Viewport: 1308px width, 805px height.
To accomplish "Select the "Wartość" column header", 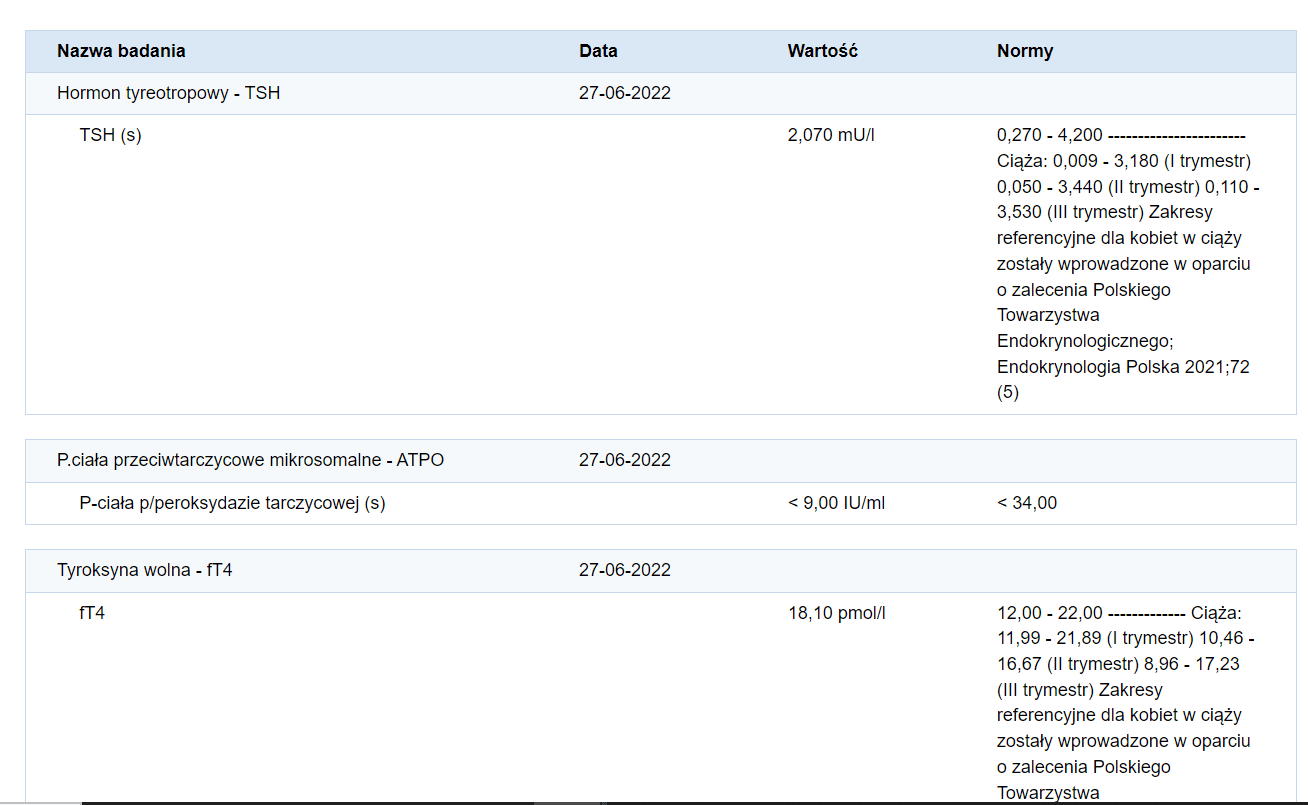I will tap(822, 51).
